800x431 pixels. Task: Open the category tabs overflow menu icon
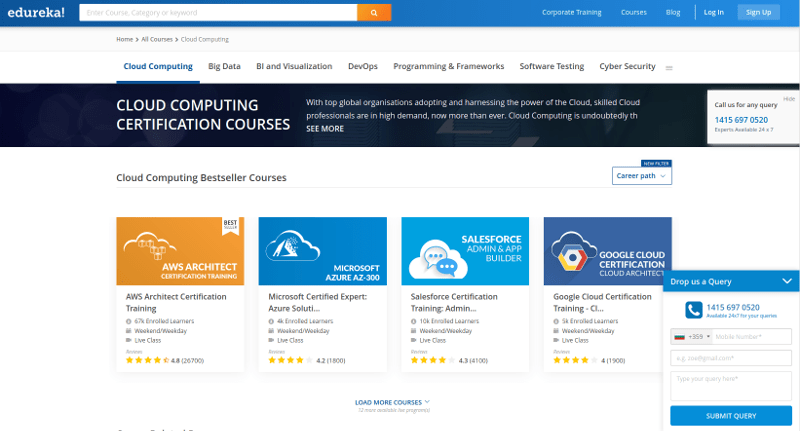[x=669, y=68]
